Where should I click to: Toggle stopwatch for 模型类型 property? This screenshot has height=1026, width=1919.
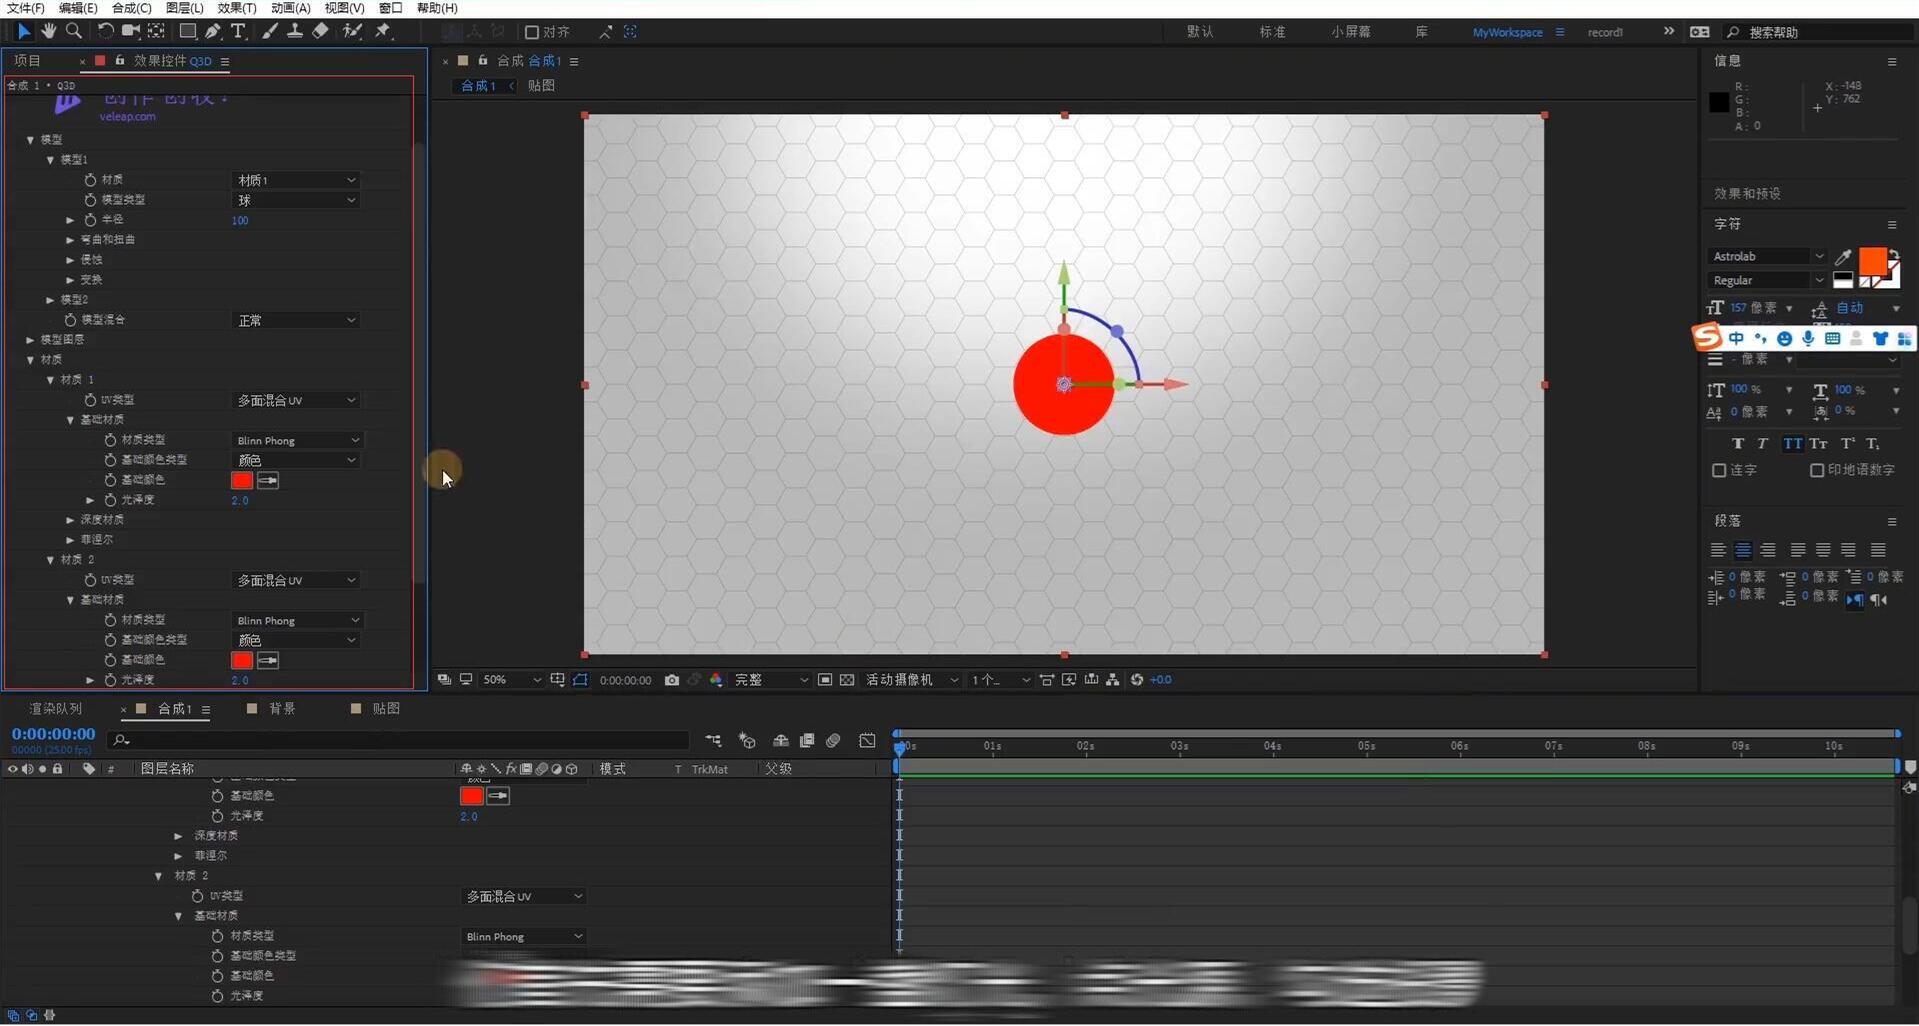click(x=90, y=200)
